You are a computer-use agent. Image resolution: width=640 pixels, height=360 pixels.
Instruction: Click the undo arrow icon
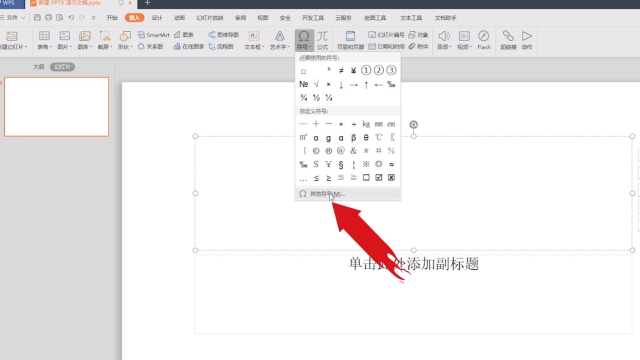point(71,18)
